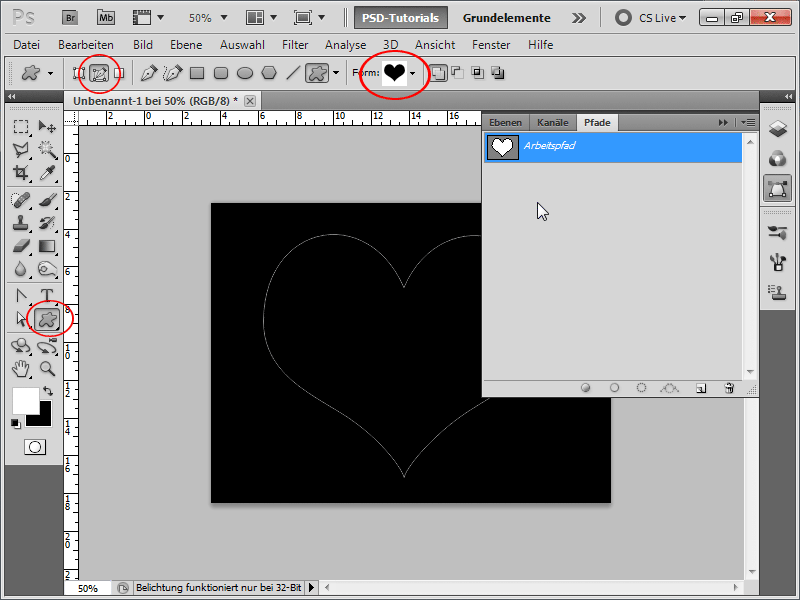Select the Pen tool in toolbox

[21, 296]
